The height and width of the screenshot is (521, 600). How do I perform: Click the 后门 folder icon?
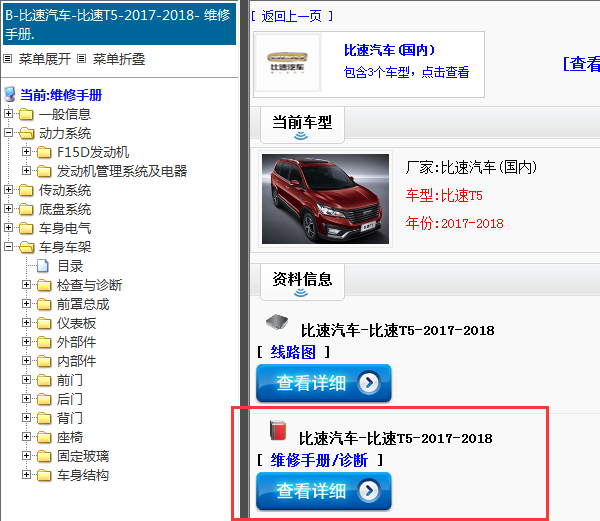pos(44,399)
